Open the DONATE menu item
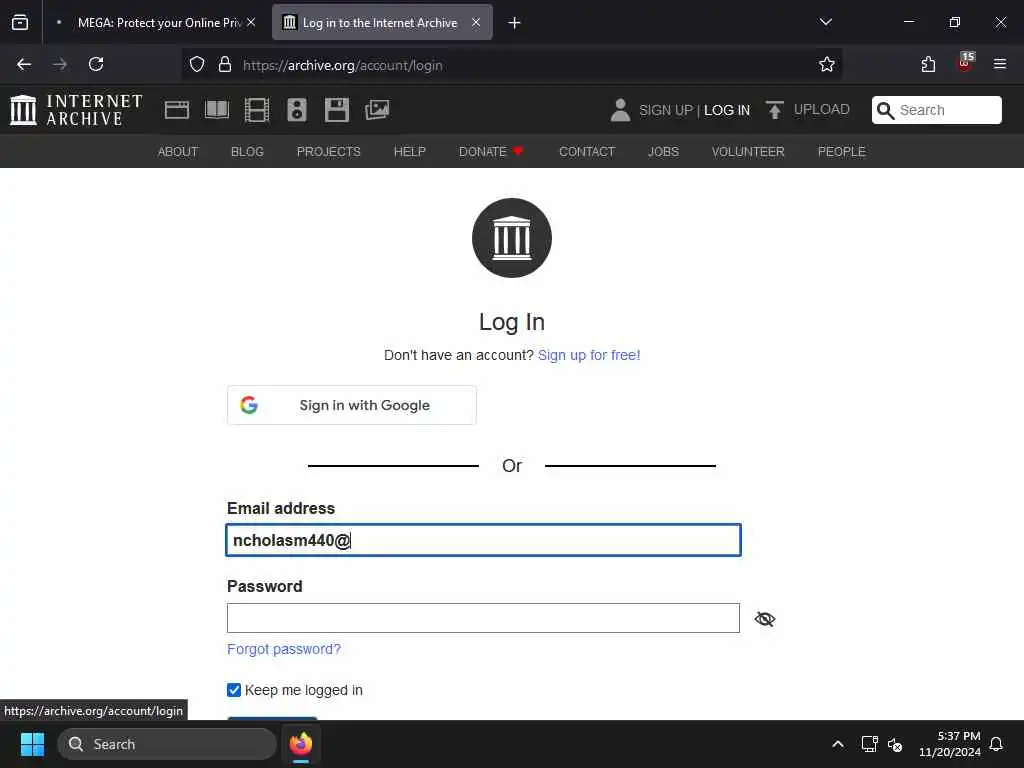Image resolution: width=1024 pixels, height=768 pixels. click(491, 152)
